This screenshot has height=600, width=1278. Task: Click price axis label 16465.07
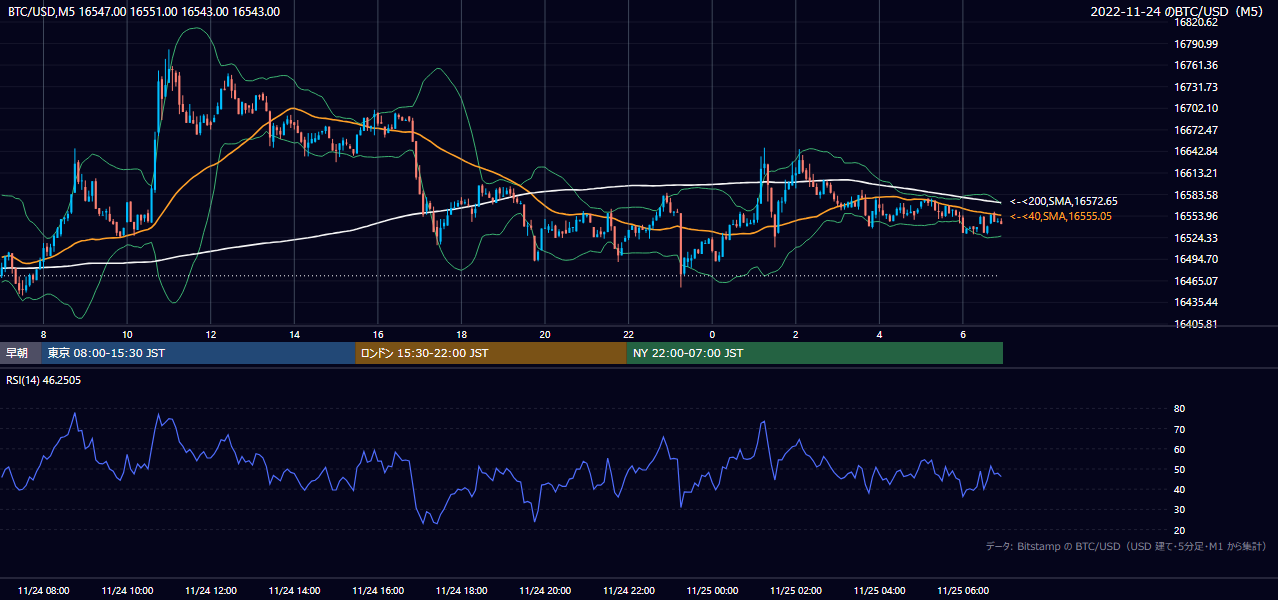[1195, 281]
